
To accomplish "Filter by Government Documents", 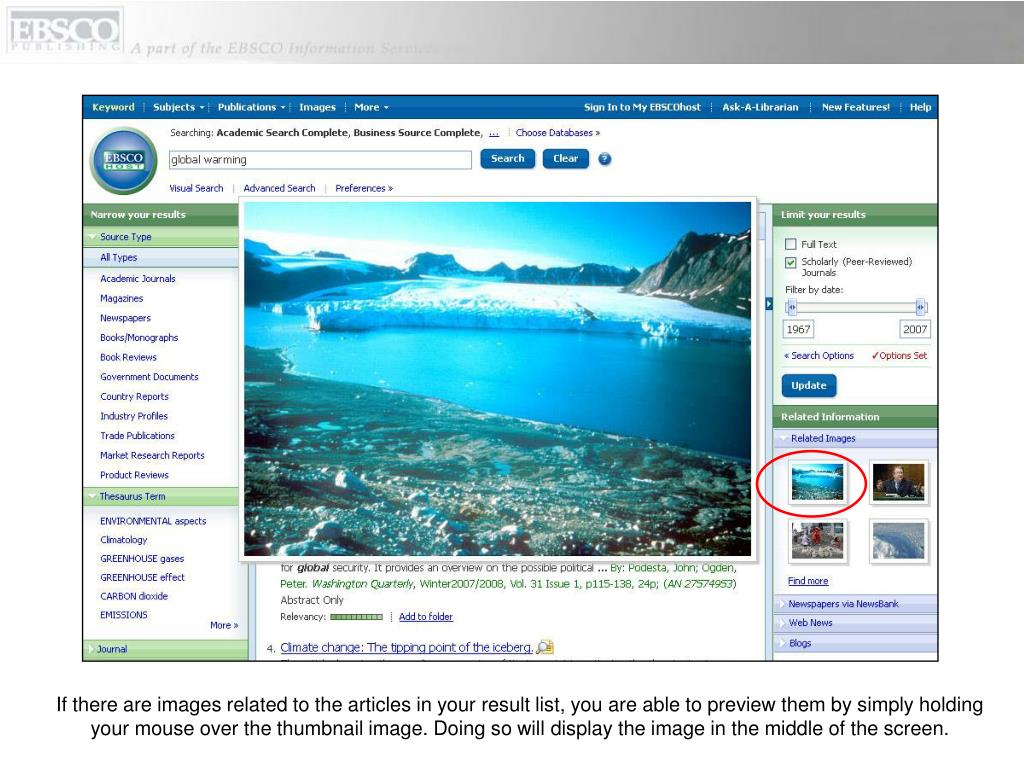I will pos(150,377).
